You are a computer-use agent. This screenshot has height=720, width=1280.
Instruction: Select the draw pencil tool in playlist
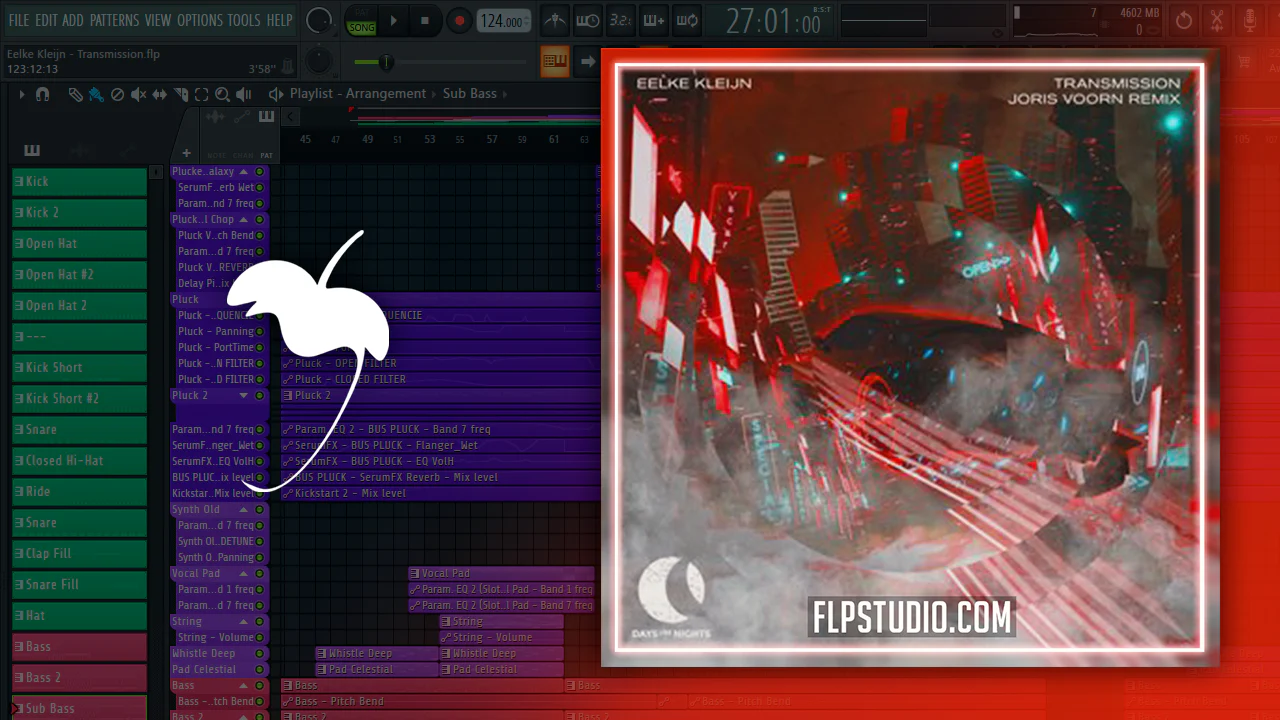pyautogui.click(x=75, y=94)
